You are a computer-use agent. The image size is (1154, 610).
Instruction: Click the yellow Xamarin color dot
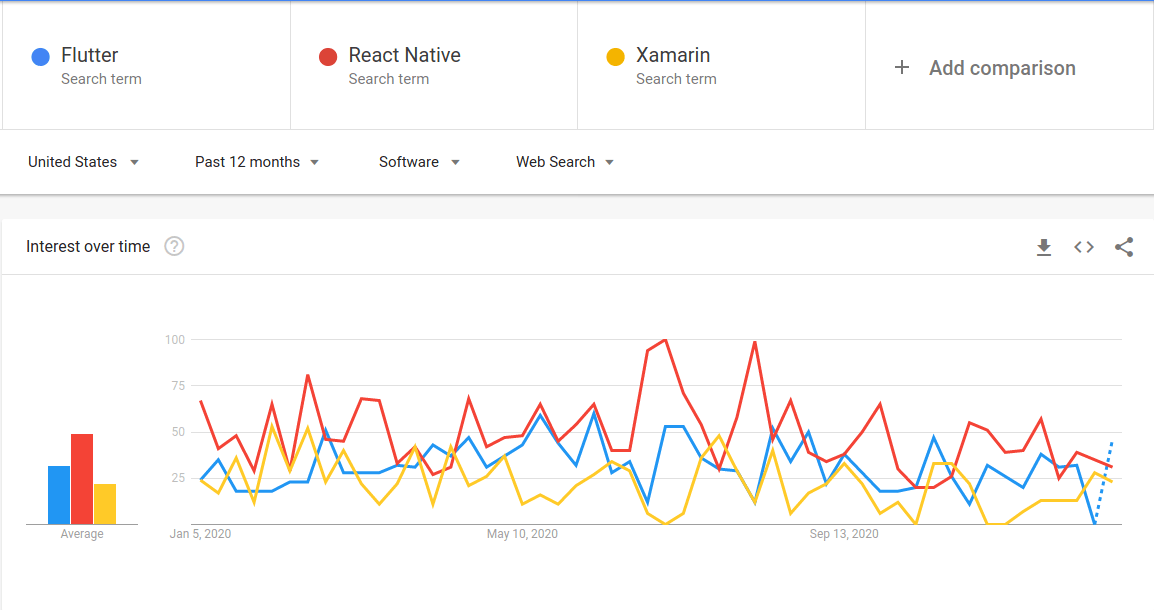(x=616, y=57)
